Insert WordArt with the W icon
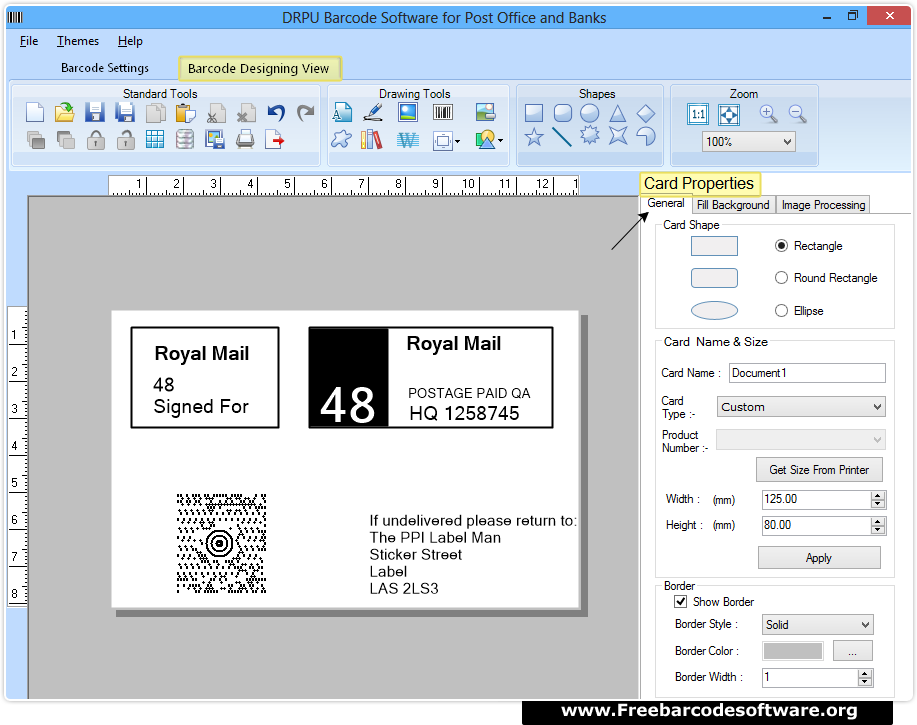Image resolution: width=917 pixels, height=725 pixels. point(408,140)
